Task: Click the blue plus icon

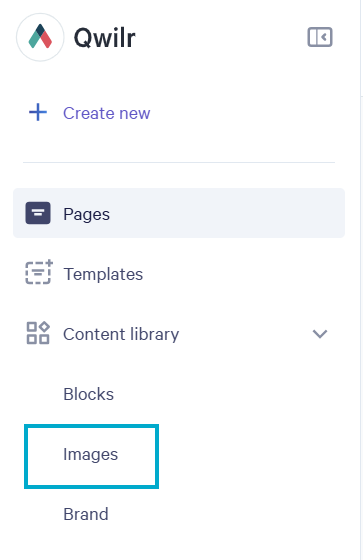Action: [x=38, y=112]
